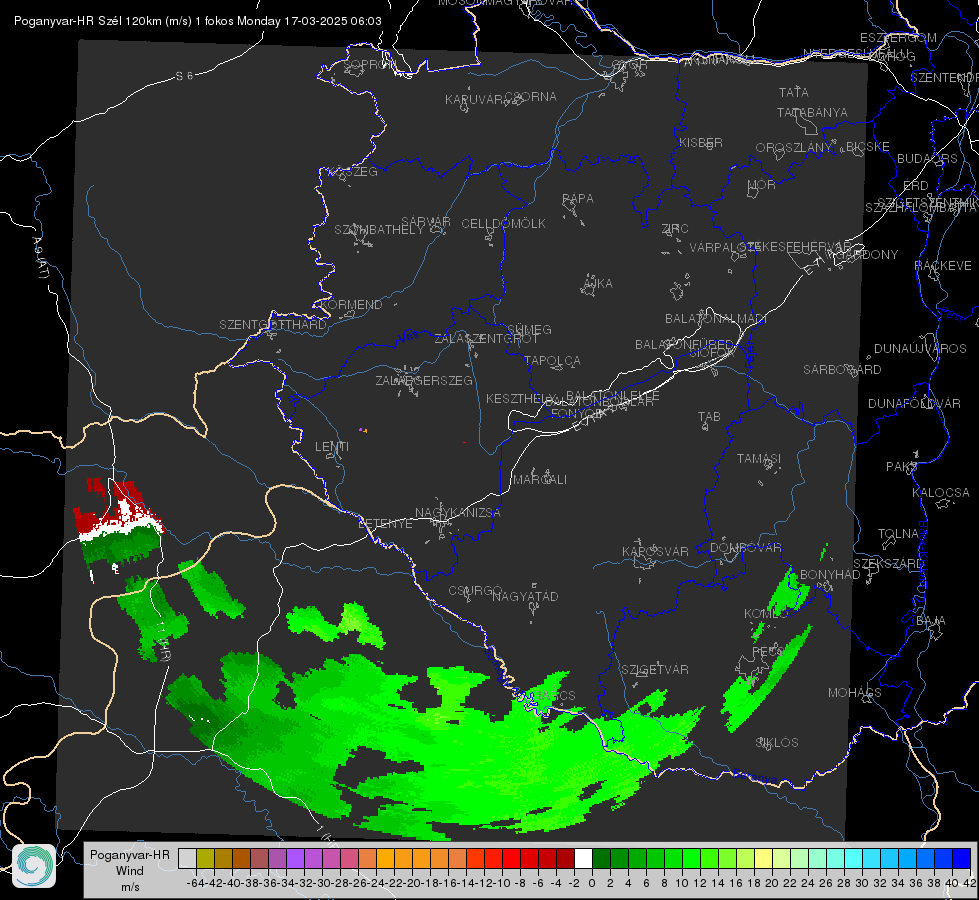Click the NAGYATÁD label
Screen dimensions: 979x900
tap(525, 596)
